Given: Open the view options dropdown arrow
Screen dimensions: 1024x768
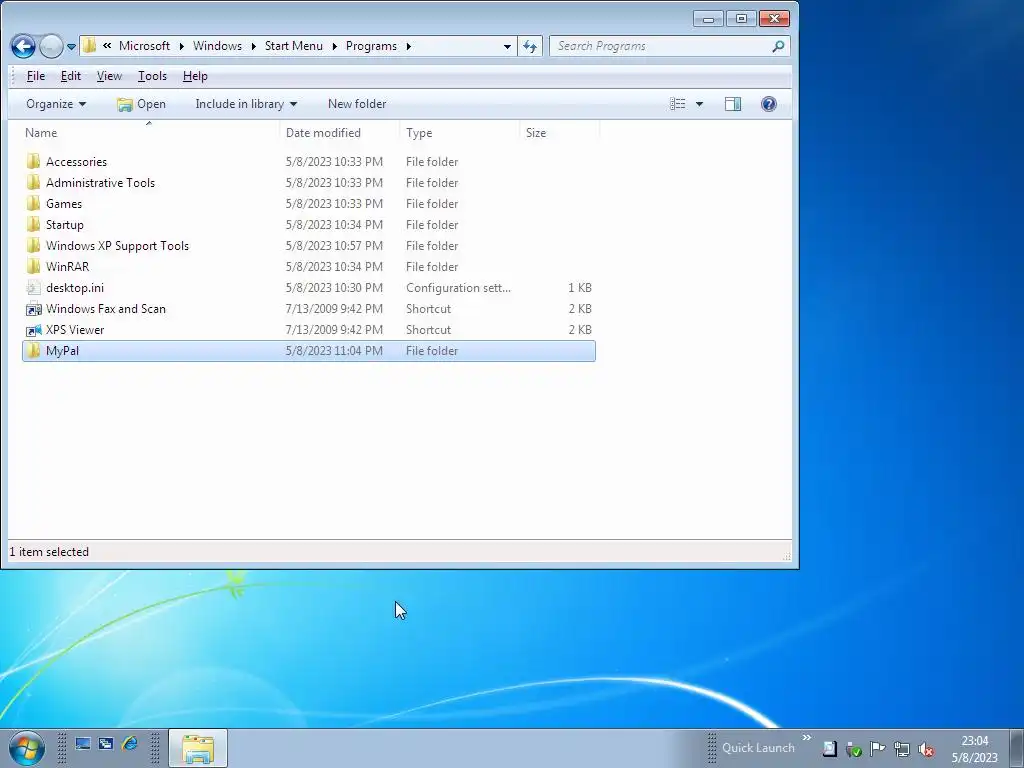Looking at the screenshot, I should pos(699,104).
